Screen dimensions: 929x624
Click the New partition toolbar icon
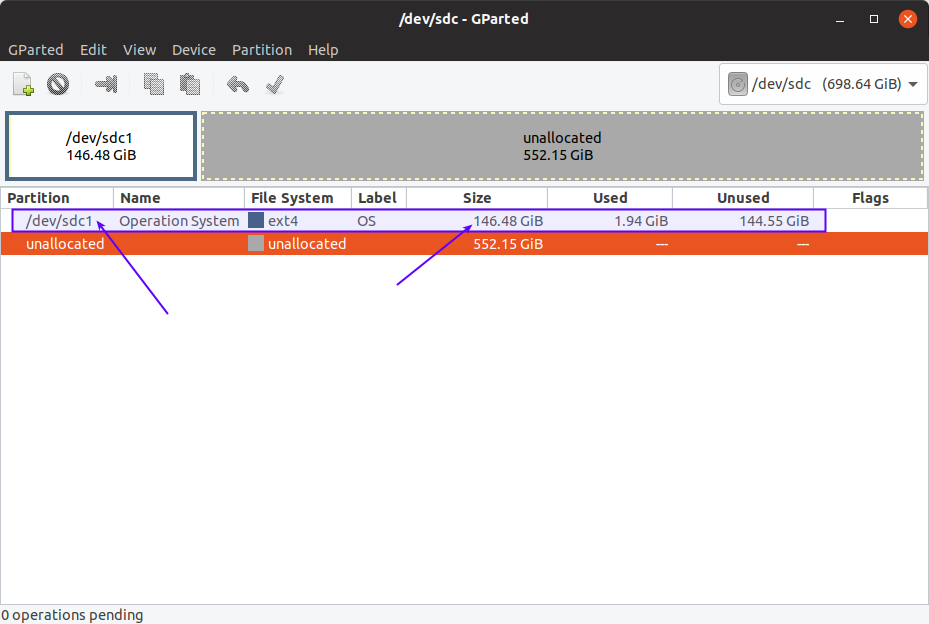tap(23, 85)
